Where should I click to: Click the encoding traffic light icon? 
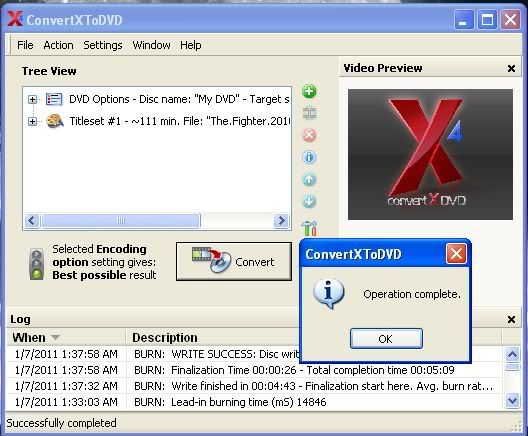click(x=37, y=264)
